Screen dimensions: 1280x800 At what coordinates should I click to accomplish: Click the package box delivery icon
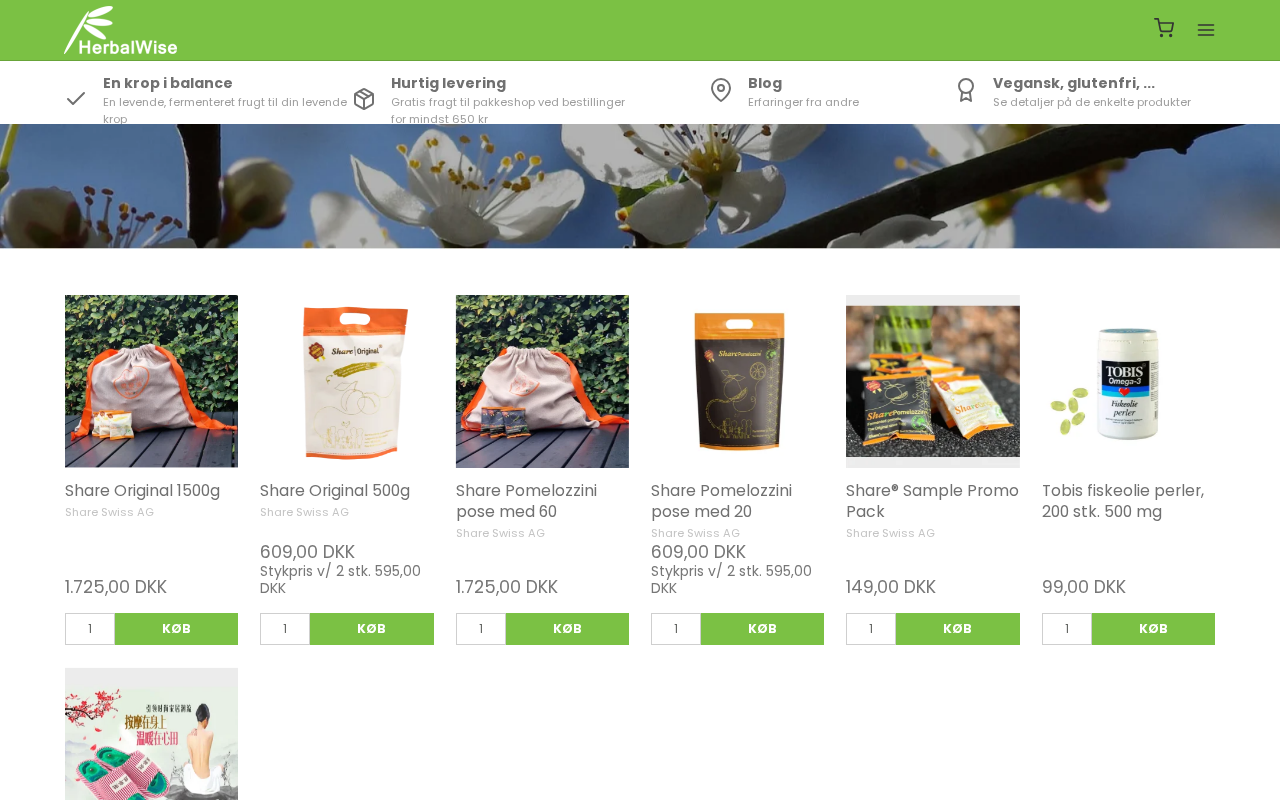click(364, 98)
